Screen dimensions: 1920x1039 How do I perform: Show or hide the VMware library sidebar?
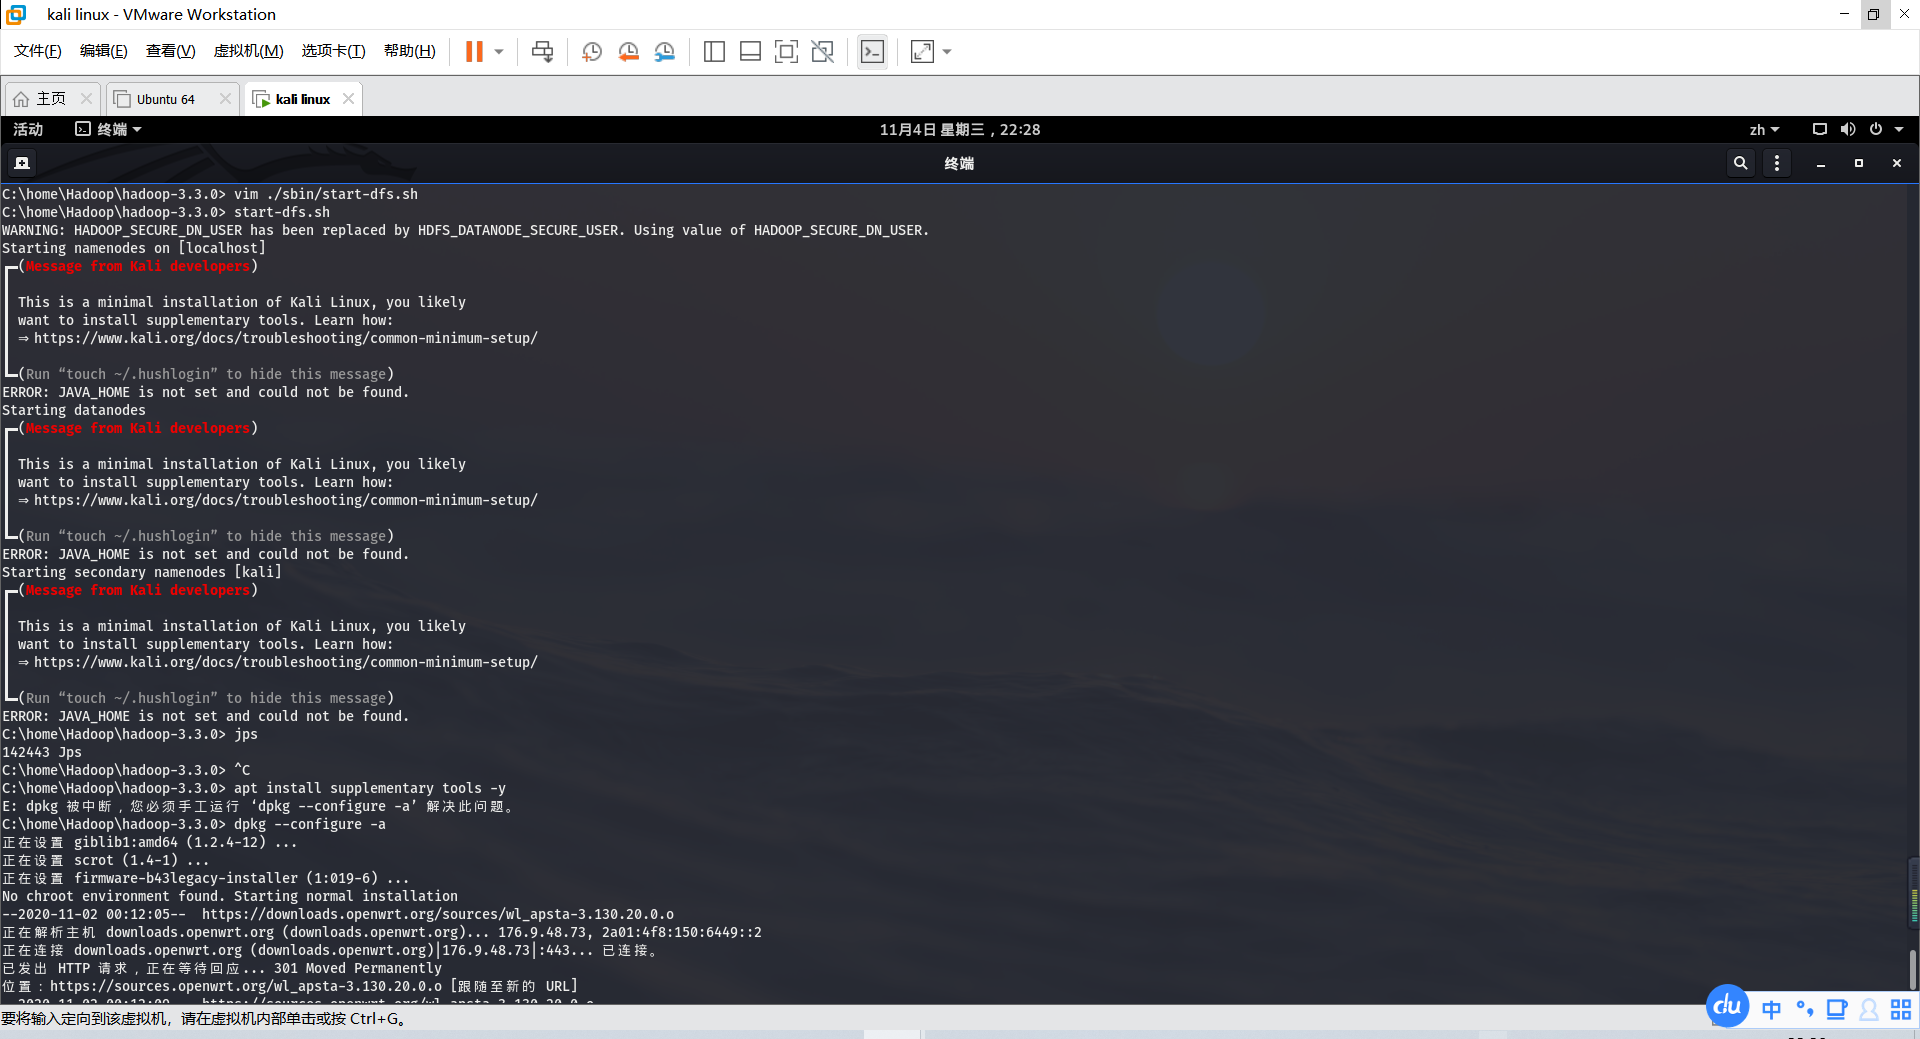point(714,51)
